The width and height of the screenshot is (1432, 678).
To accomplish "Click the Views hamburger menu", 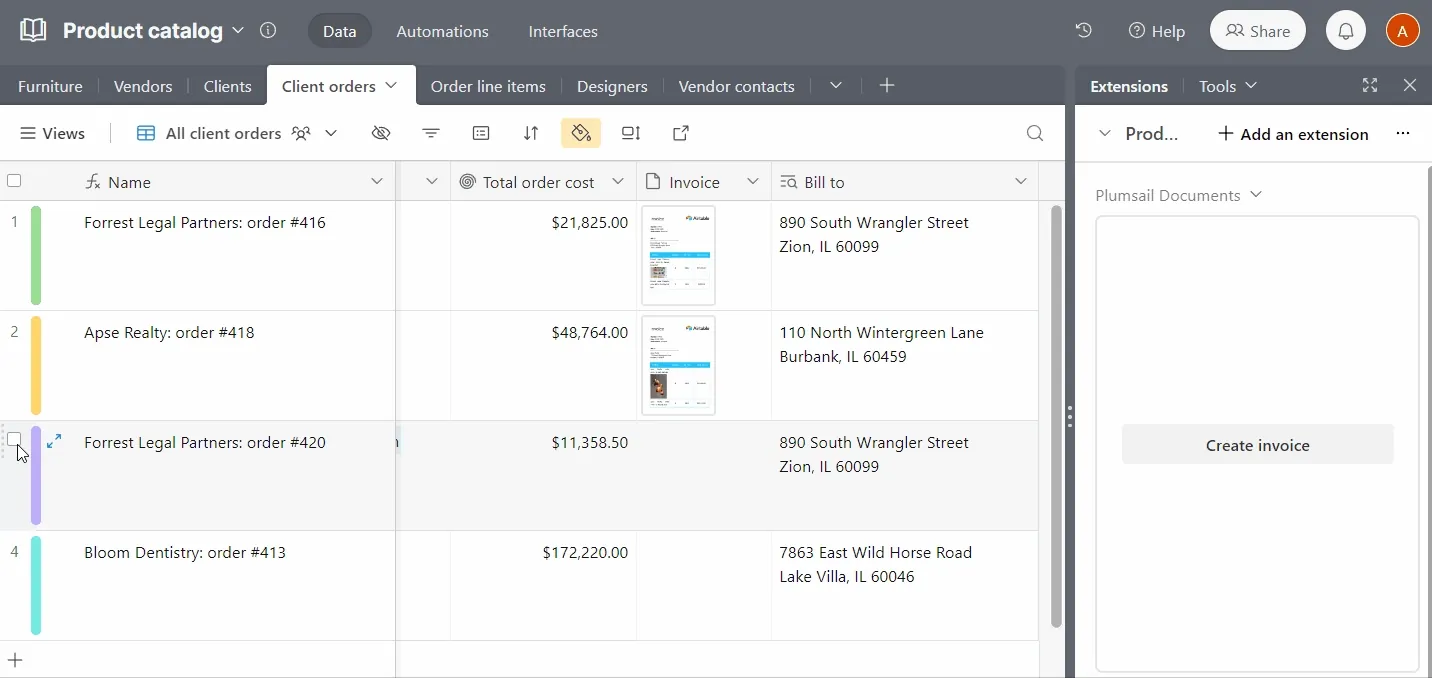I will pos(52,133).
